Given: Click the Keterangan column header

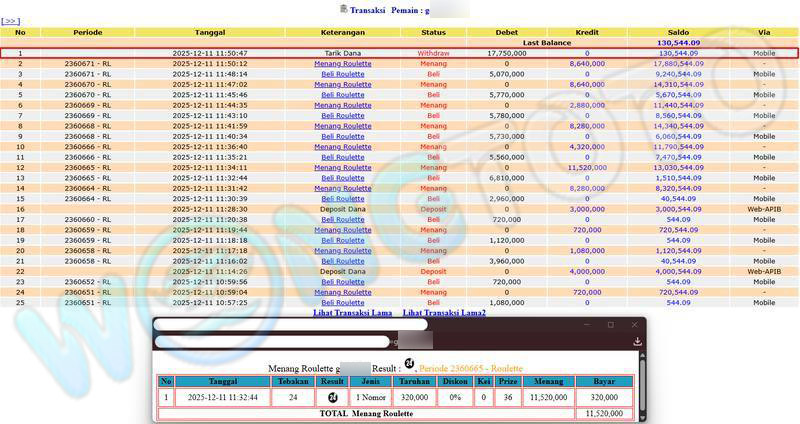Looking at the screenshot, I should [343, 32].
